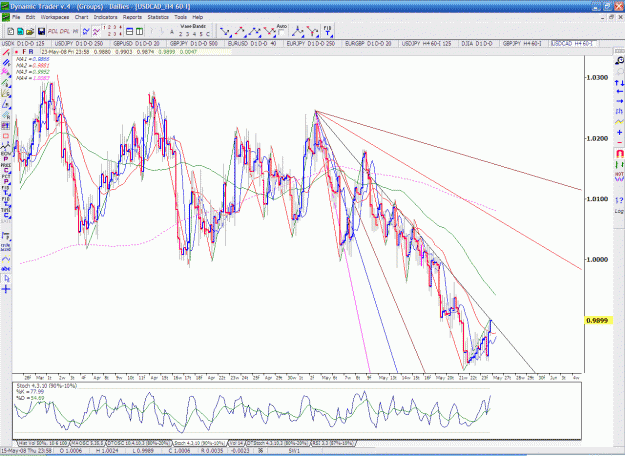This screenshot has height=456, width=625.
Task: Click the vertical split window layout icon
Action: pos(139,31)
